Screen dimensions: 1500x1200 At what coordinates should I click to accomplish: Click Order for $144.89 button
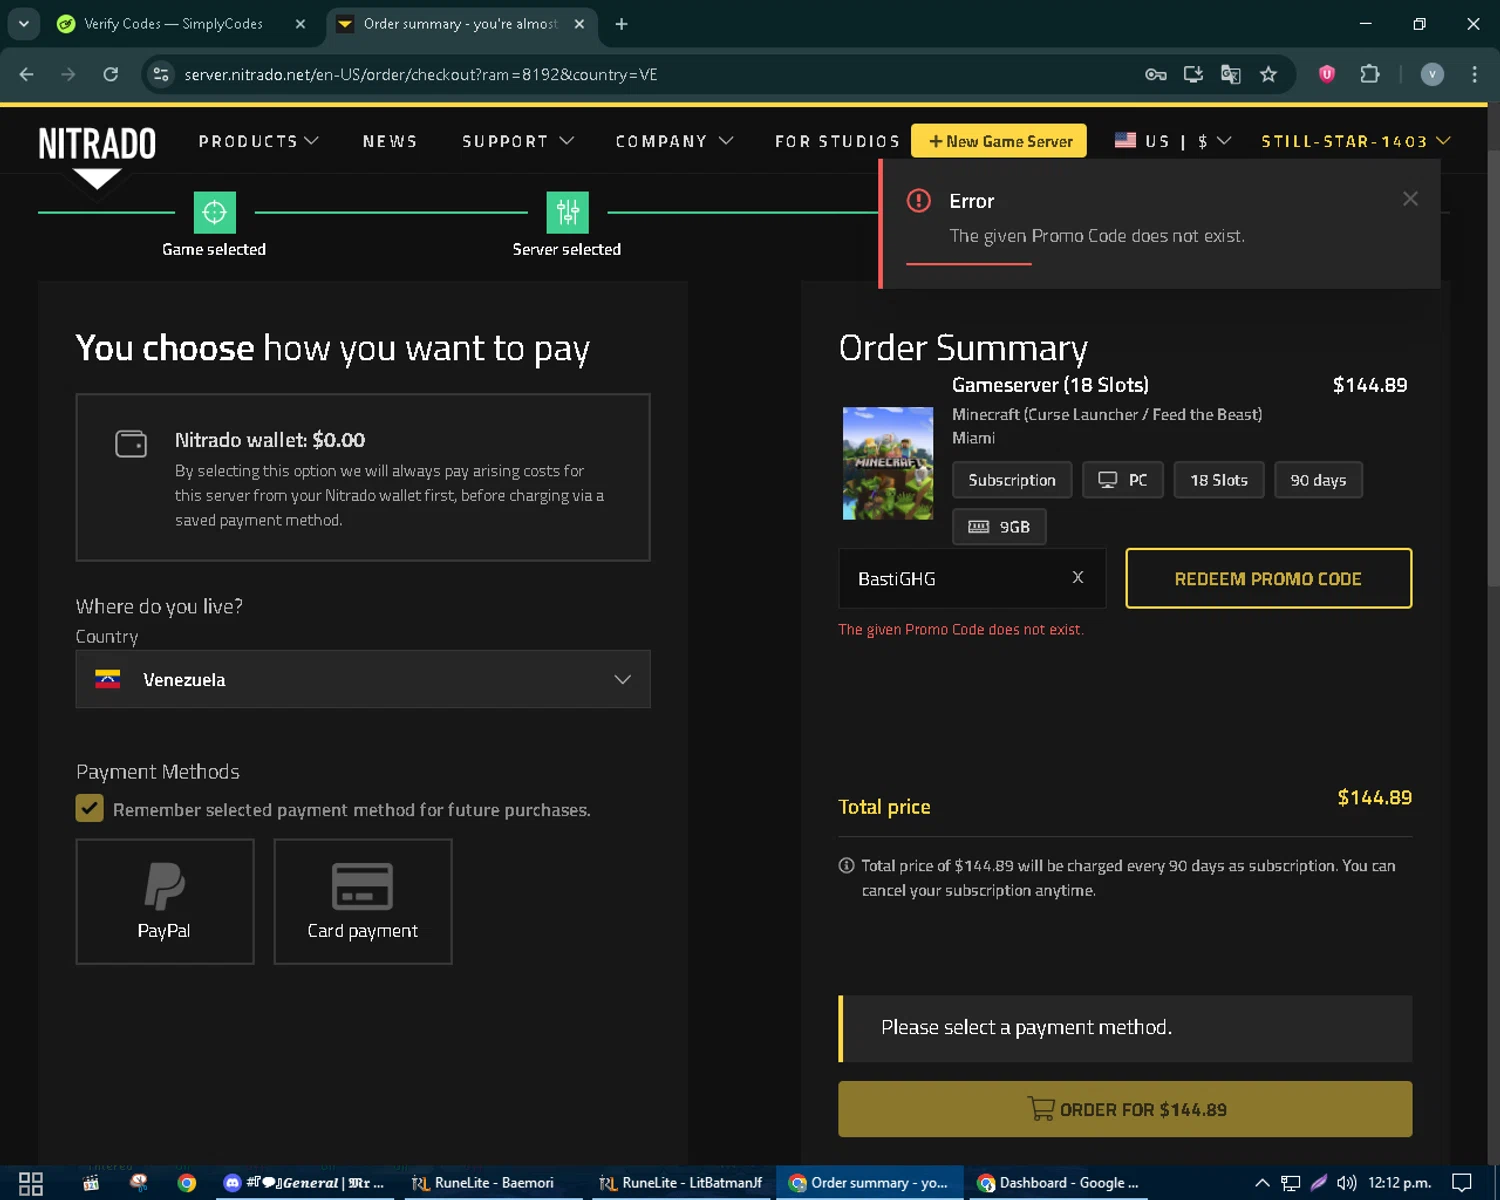pyautogui.click(x=1125, y=1109)
